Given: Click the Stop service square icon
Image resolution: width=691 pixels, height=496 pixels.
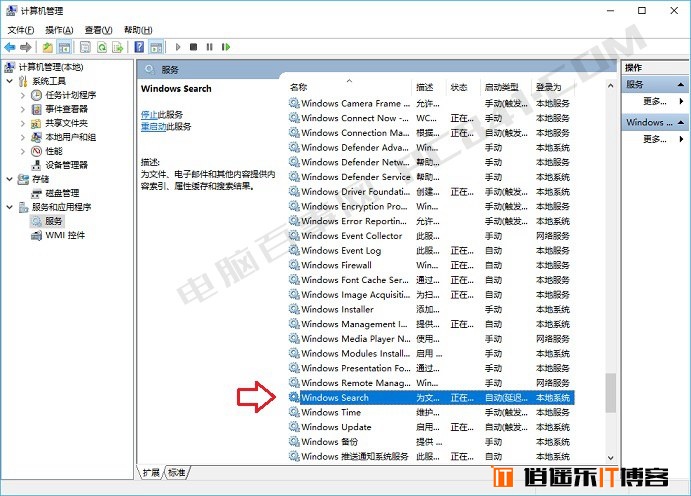Looking at the screenshot, I should (x=193, y=47).
